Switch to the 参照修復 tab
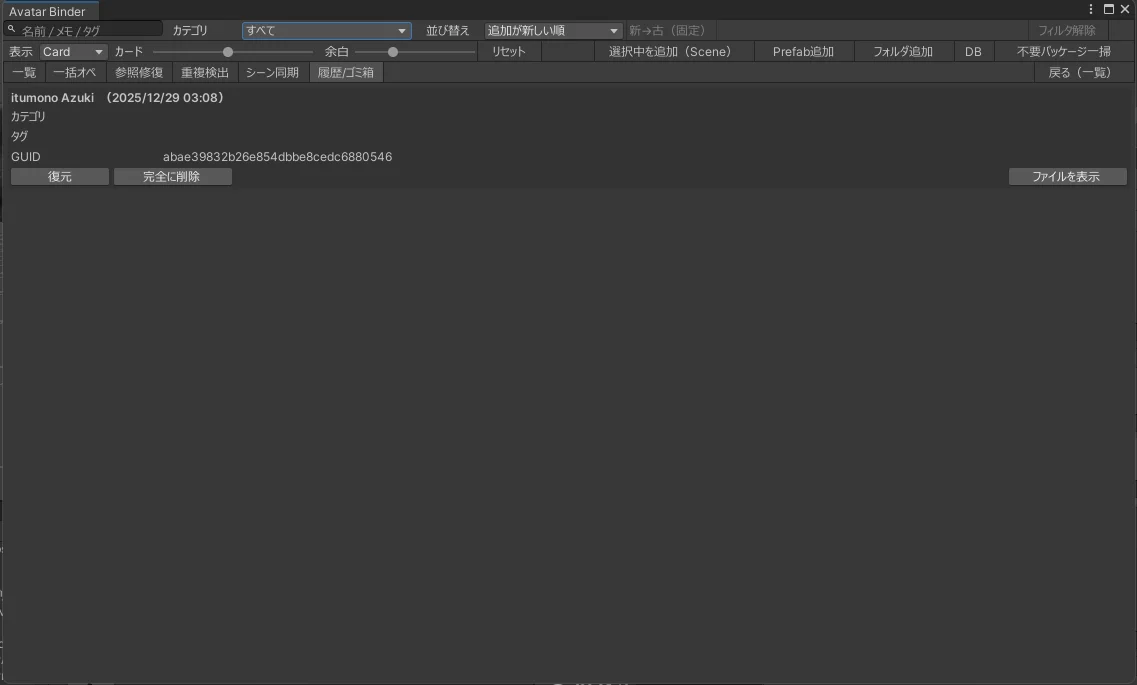The height and width of the screenshot is (685, 1137). pos(139,73)
